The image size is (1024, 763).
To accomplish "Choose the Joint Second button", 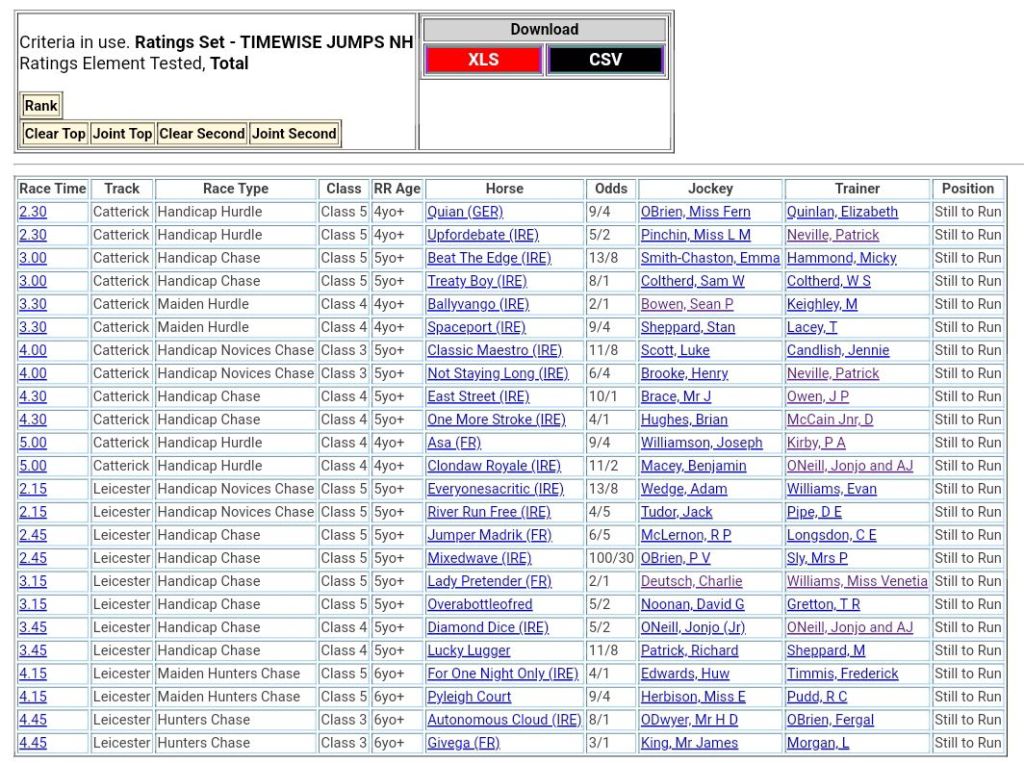I will [x=294, y=134].
